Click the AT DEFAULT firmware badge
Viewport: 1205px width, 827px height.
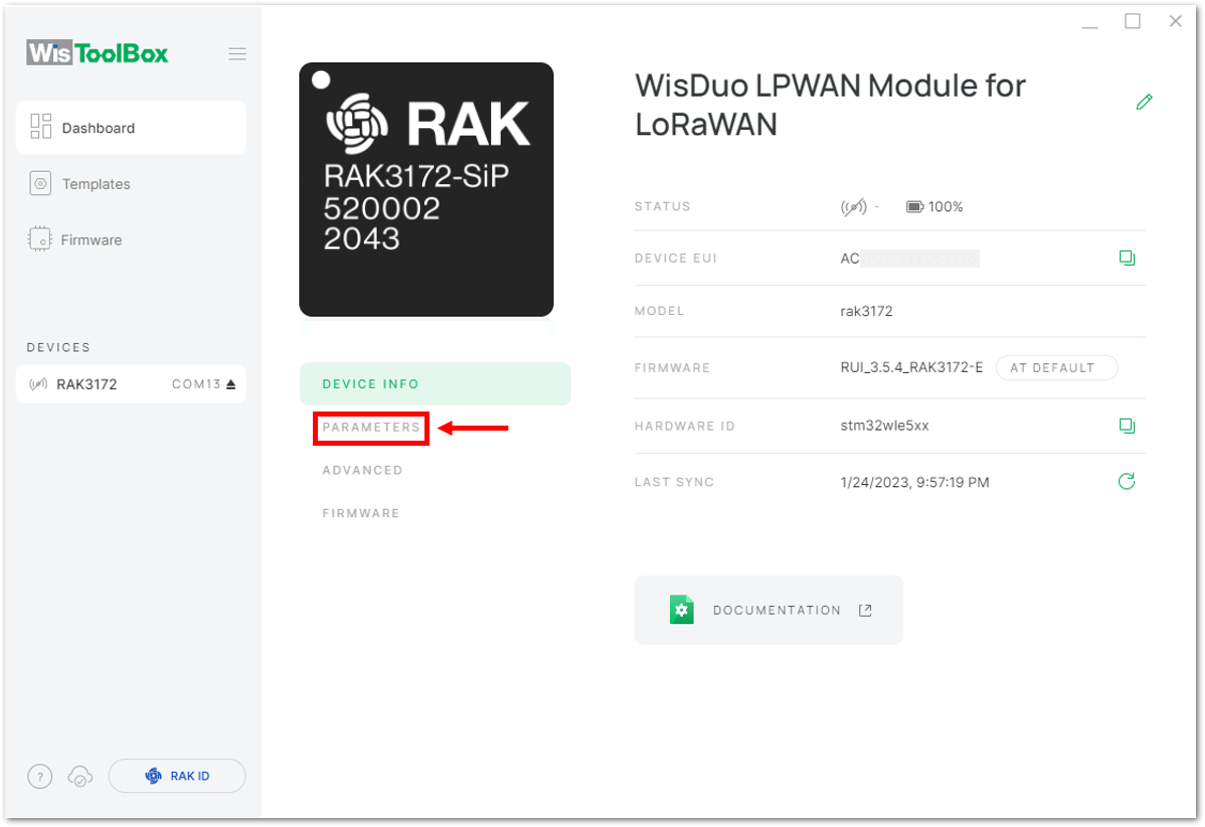click(1057, 368)
